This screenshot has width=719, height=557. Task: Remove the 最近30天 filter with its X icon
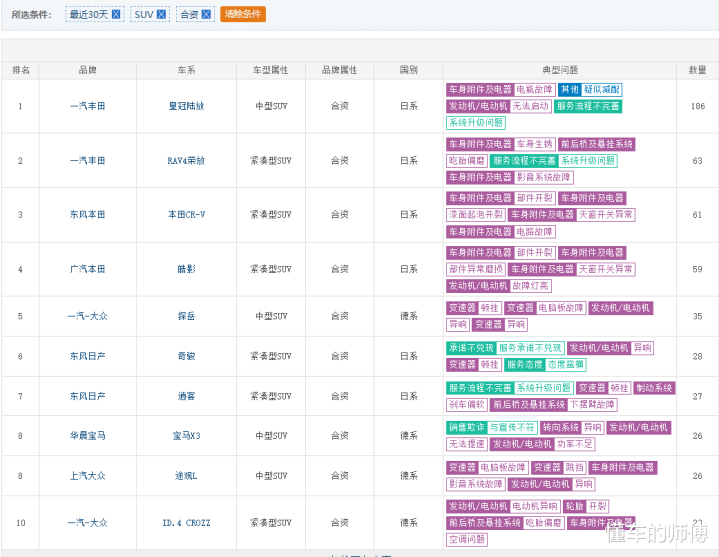(116, 14)
